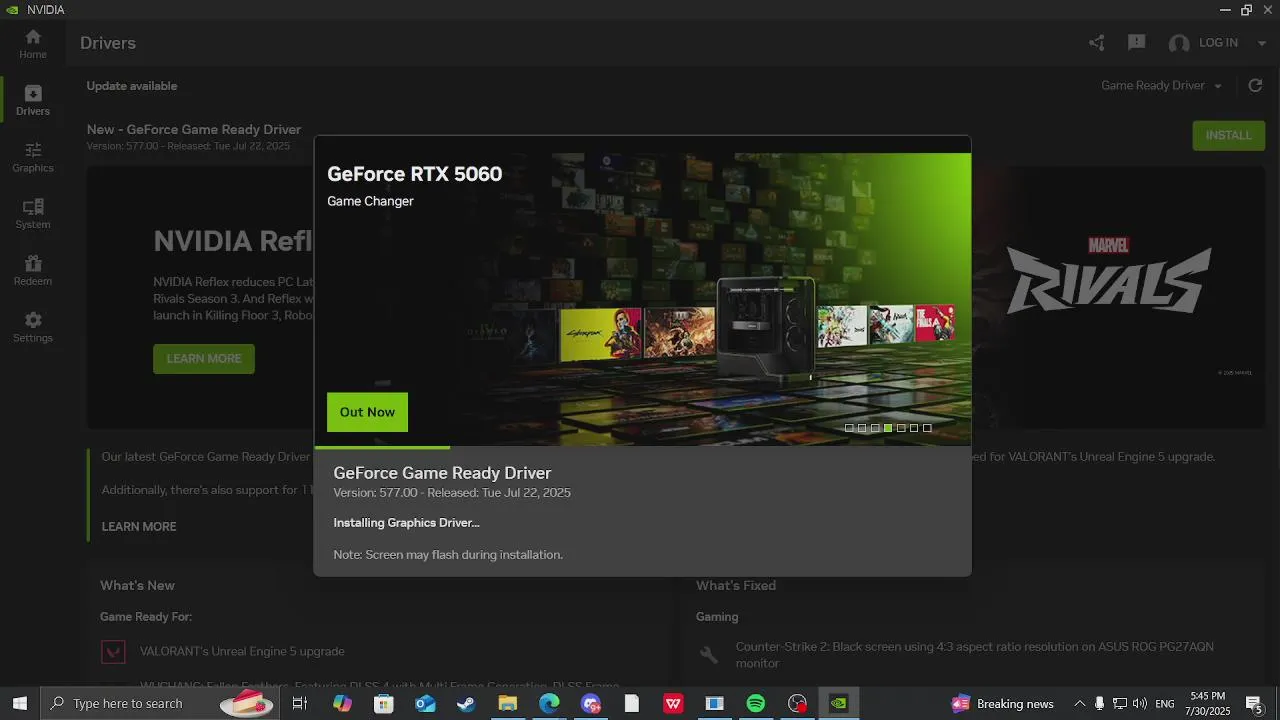Click the 'What's Fixed' heading
This screenshot has width=1280, height=720.
tap(736, 586)
